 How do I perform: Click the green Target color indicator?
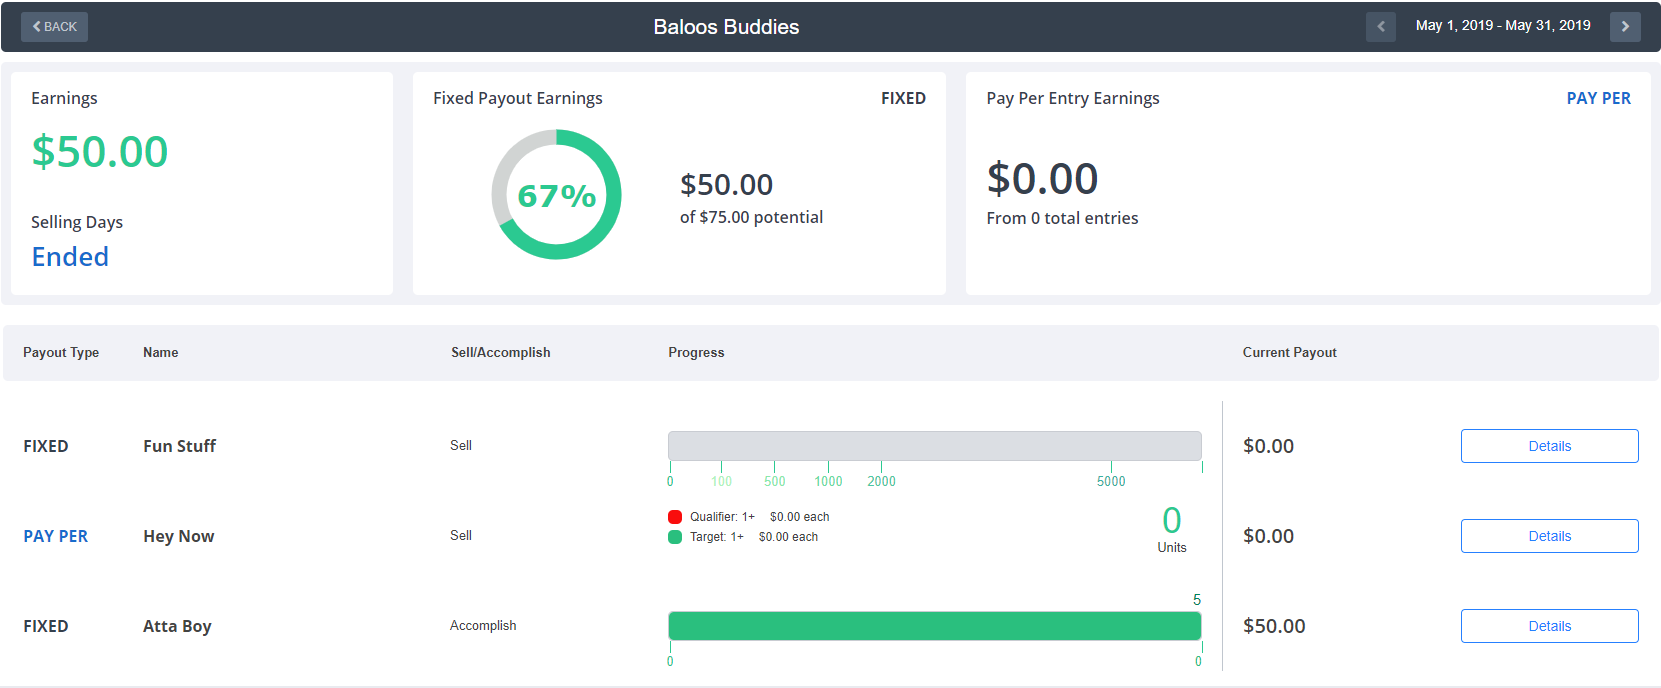pos(675,537)
